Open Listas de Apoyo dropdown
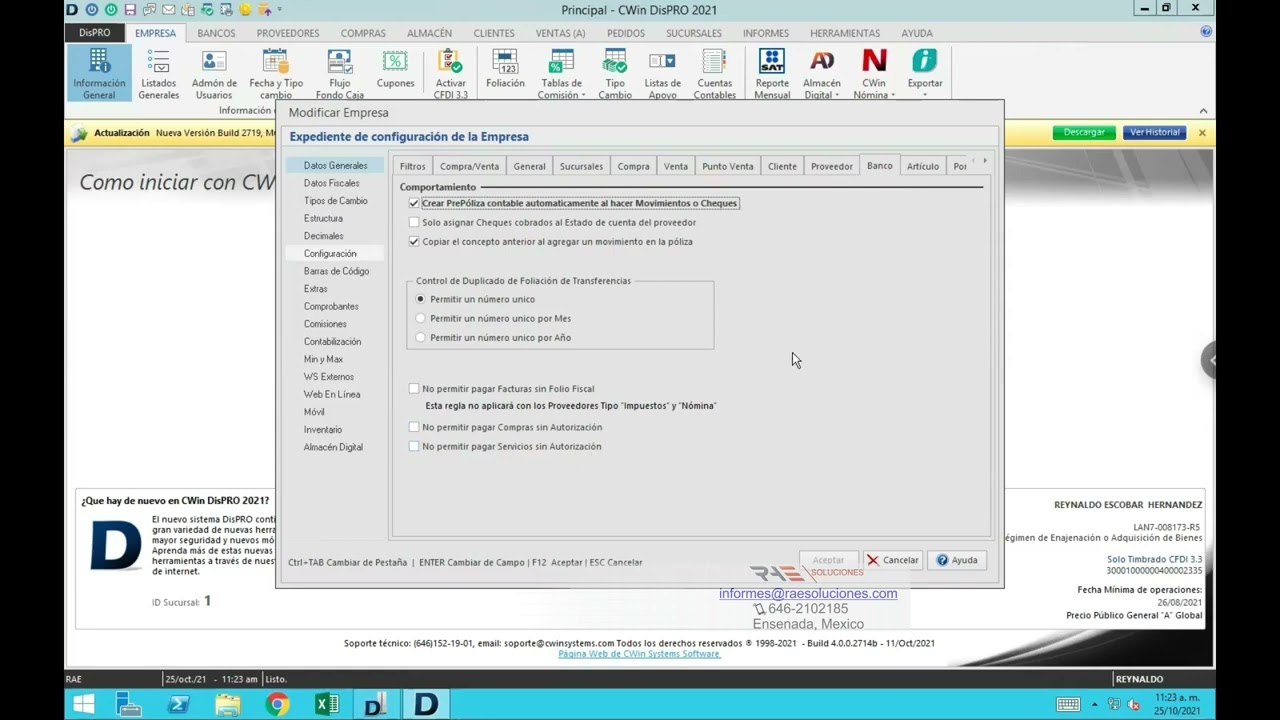Image resolution: width=1280 pixels, height=720 pixels. coord(662,73)
